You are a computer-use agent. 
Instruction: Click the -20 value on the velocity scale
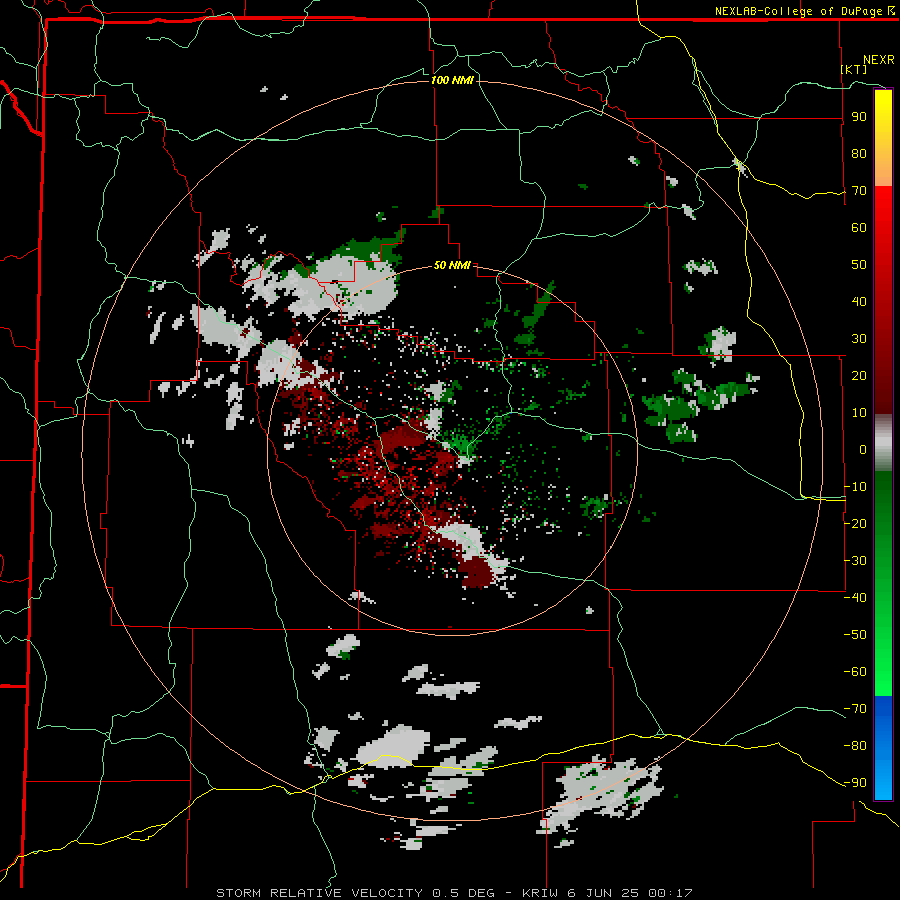click(855, 523)
